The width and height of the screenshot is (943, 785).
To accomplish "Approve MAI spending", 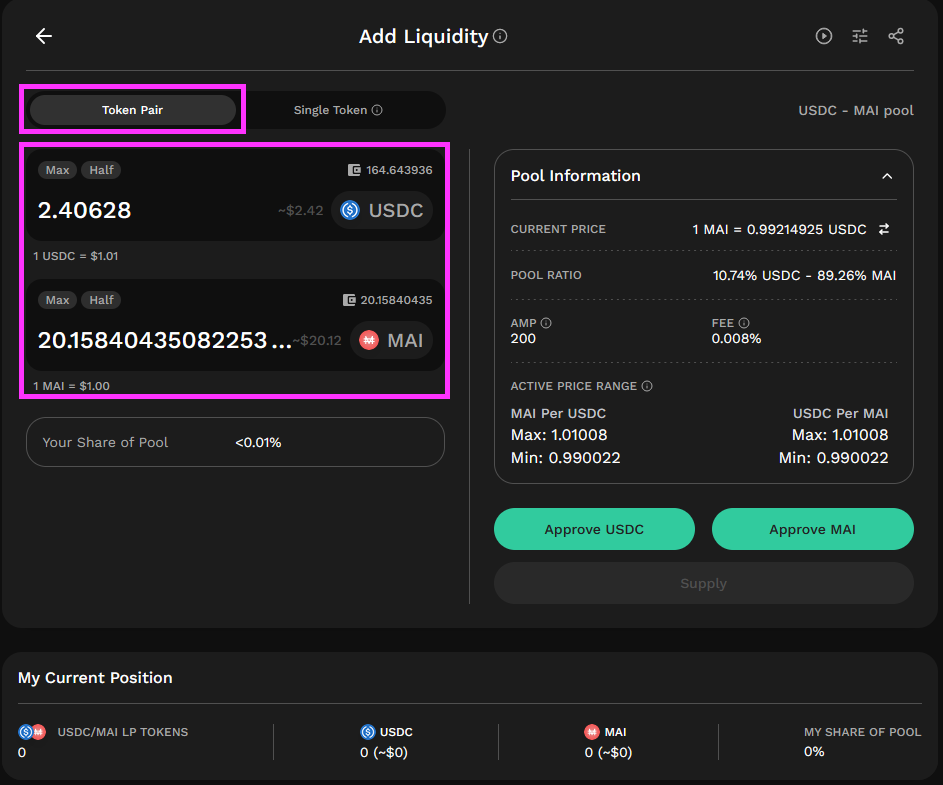I will tap(812, 529).
